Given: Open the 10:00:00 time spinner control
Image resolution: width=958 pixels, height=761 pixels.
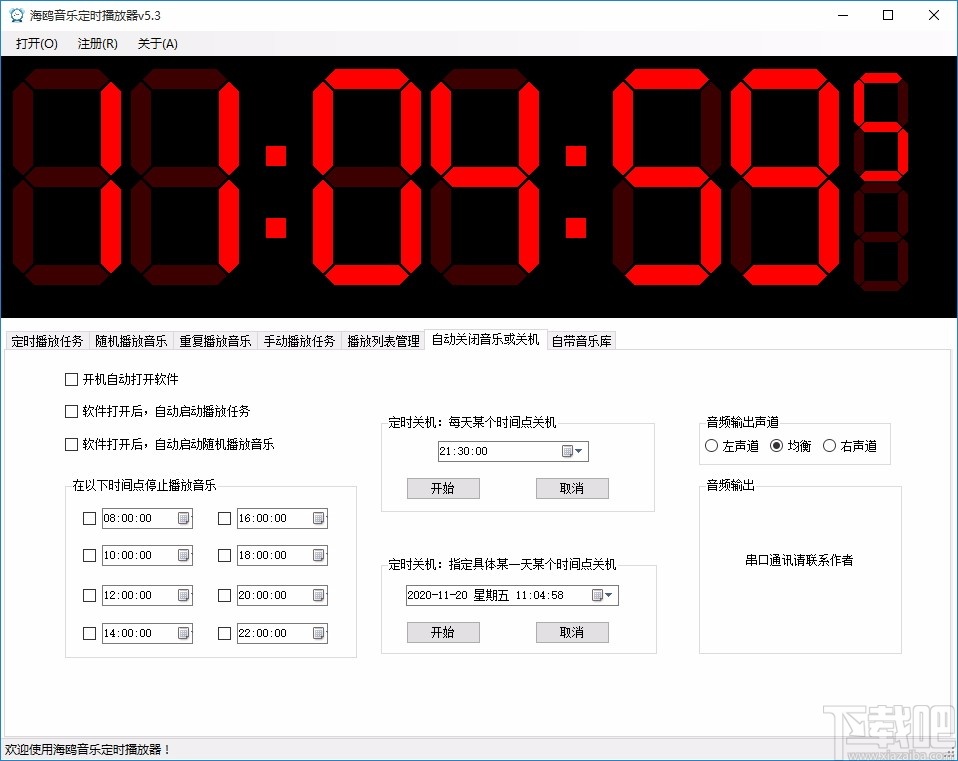Looking at the screenshot, I should click(x=182, y=556).
